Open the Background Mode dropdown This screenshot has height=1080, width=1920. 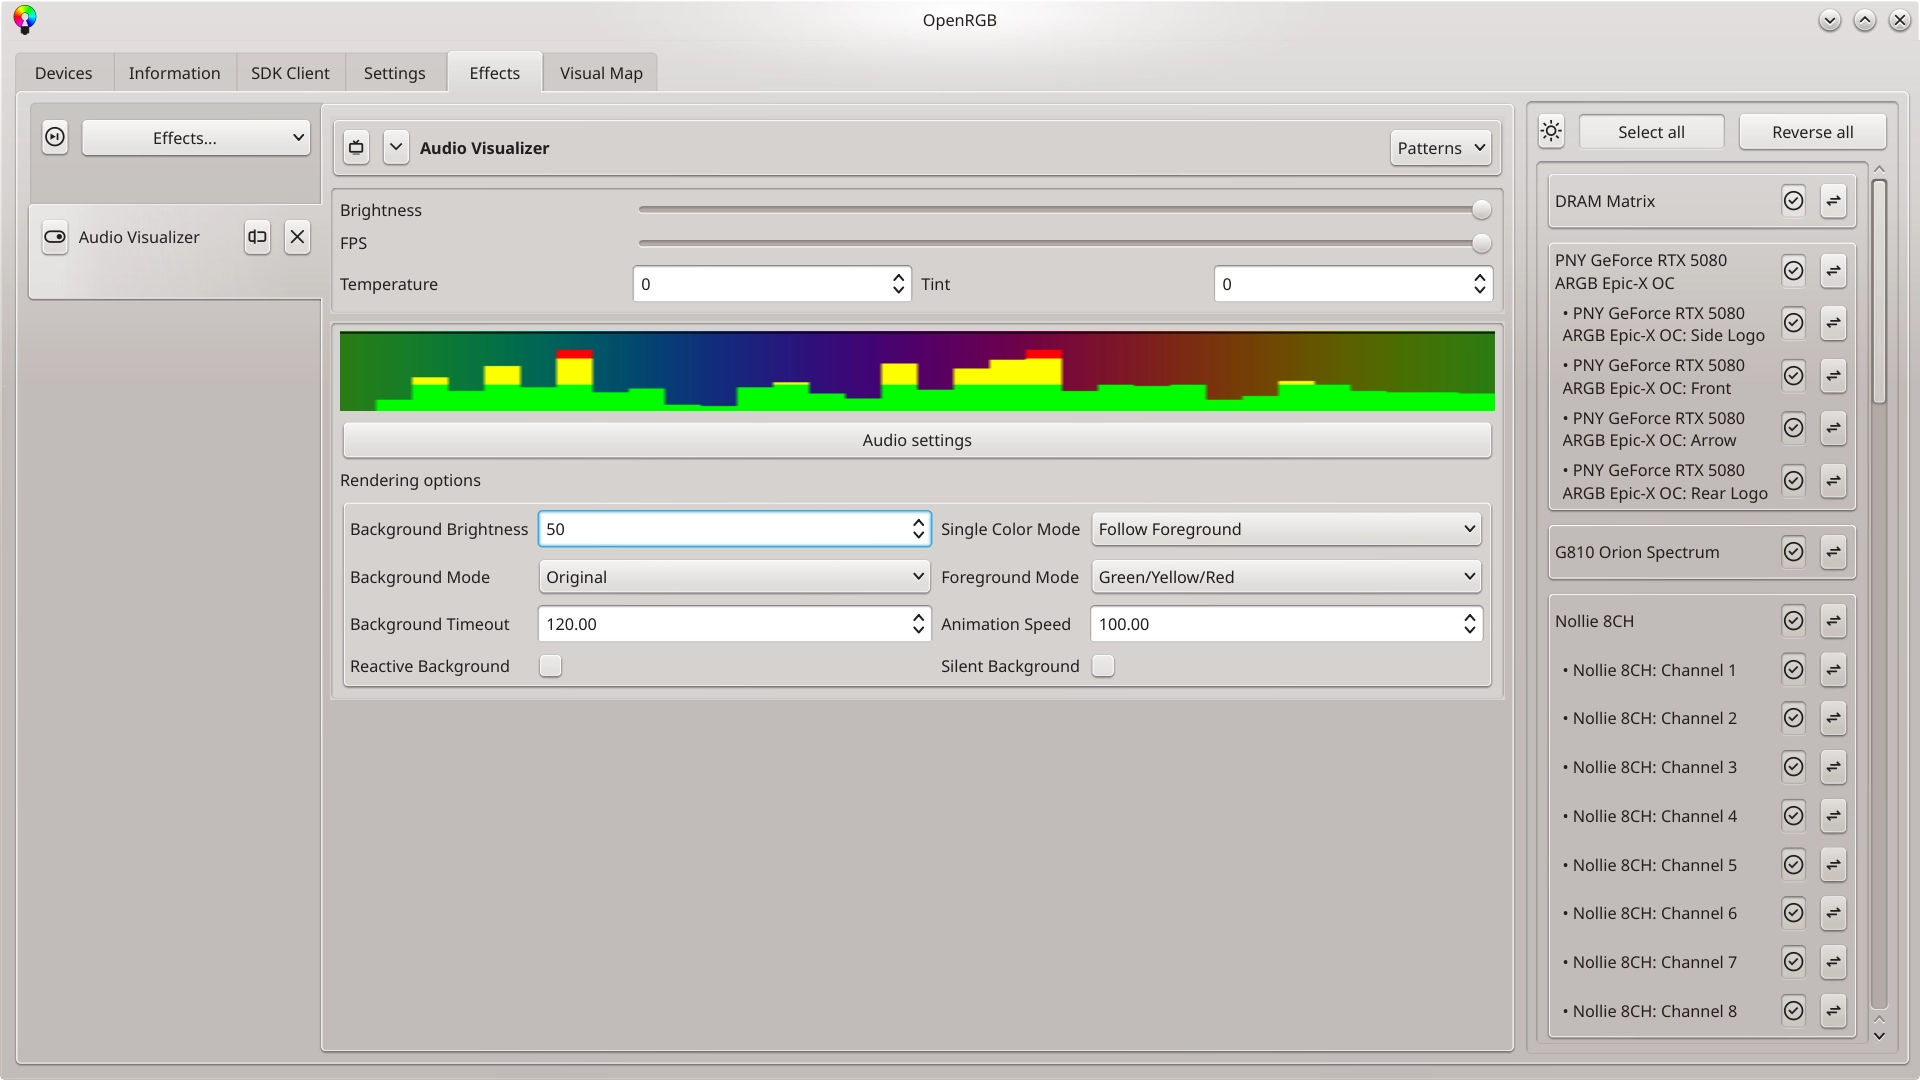pos(735,577)
